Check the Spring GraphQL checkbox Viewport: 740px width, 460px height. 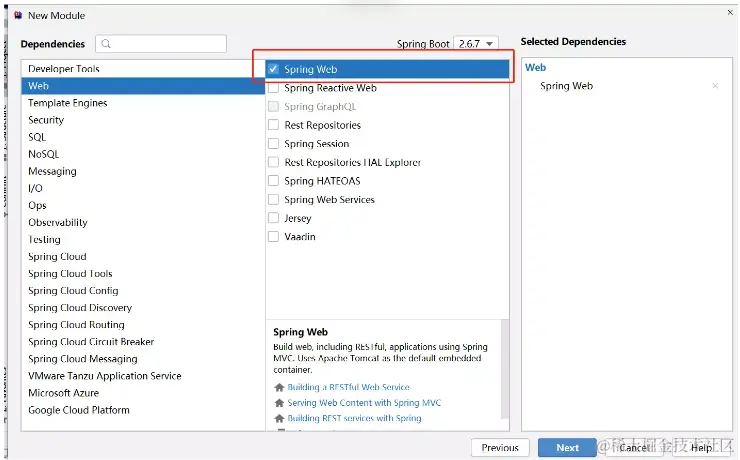(x=273, y=107)
